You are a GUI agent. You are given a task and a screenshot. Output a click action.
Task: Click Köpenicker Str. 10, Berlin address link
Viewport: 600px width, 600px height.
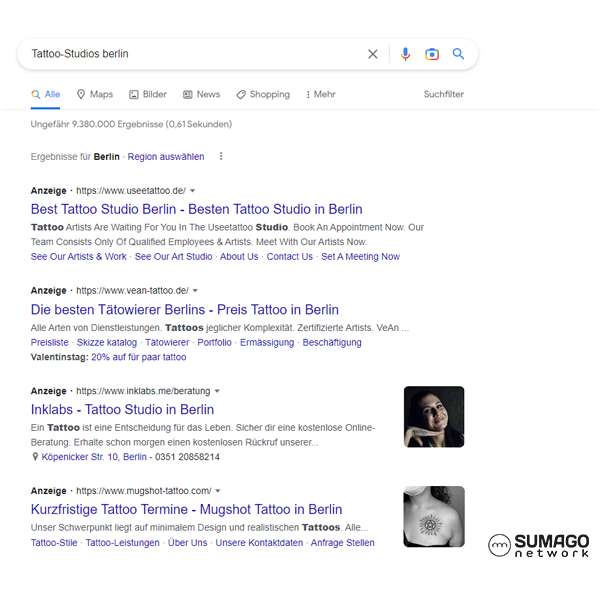coord(94,457)
